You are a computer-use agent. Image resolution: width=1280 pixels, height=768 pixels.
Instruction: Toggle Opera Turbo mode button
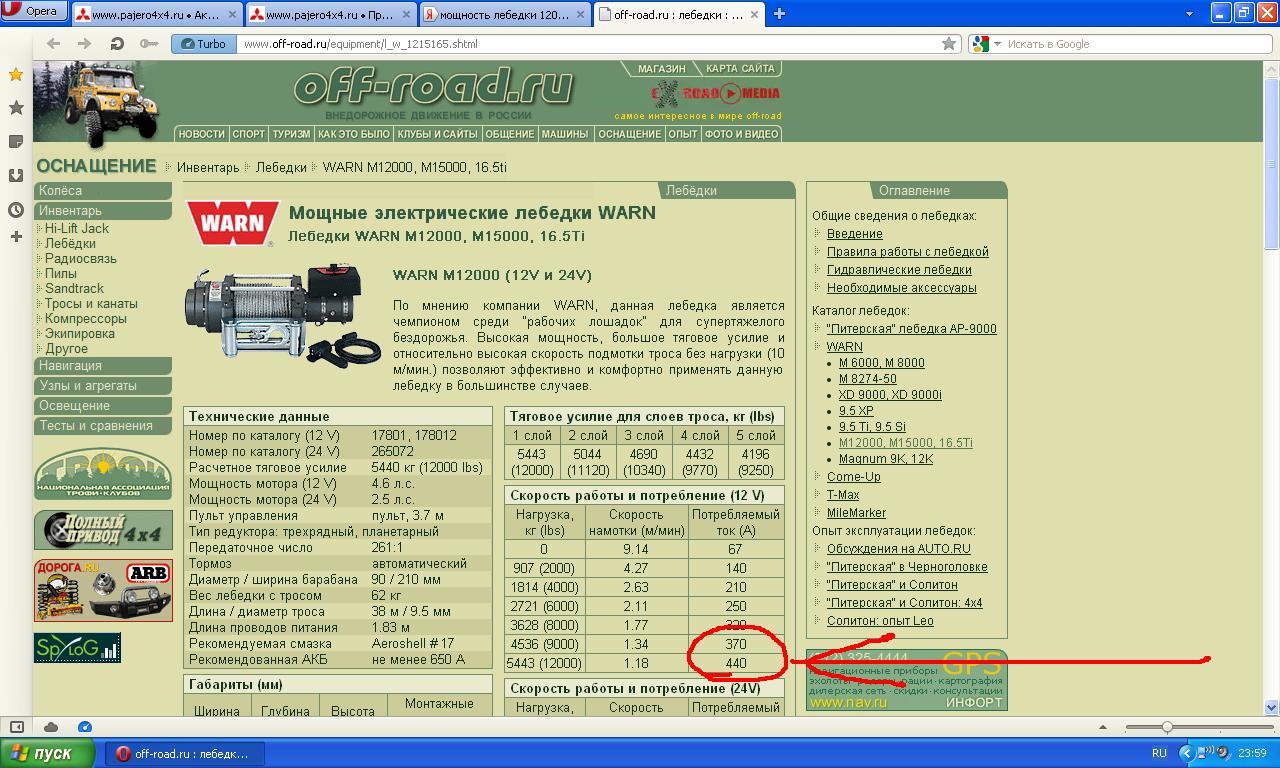point(203,44)
